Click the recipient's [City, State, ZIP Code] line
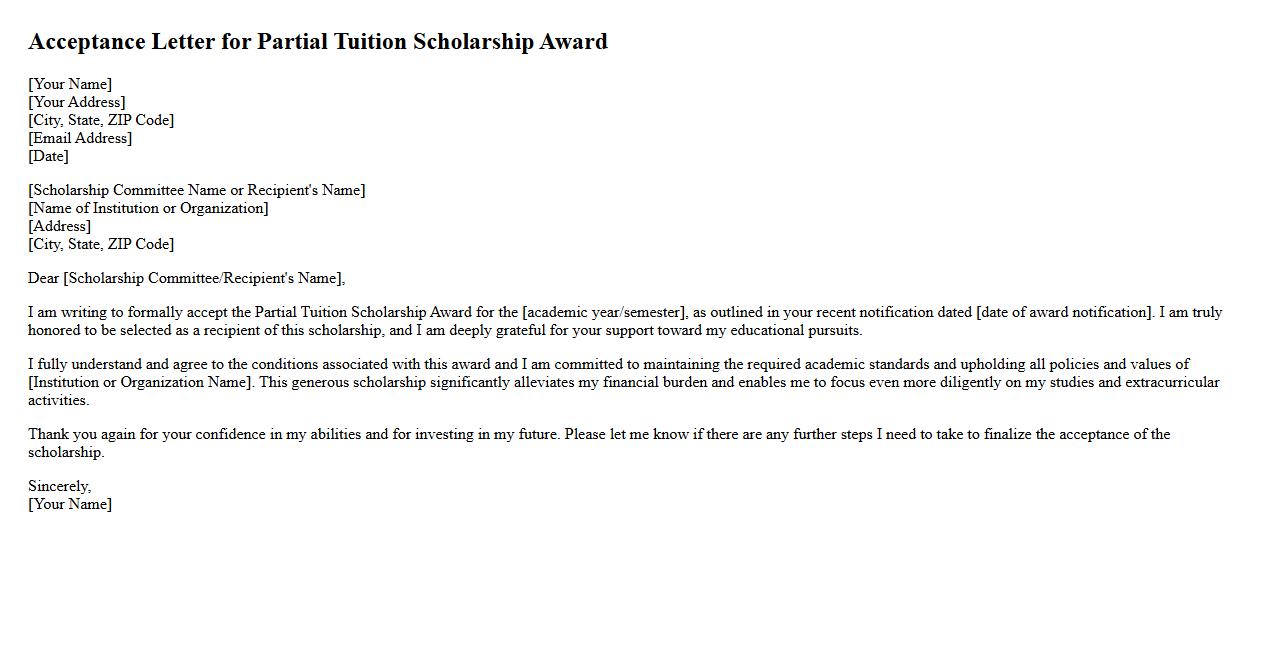Viewport: 1278px width, 650px height. tap(101, 244)
